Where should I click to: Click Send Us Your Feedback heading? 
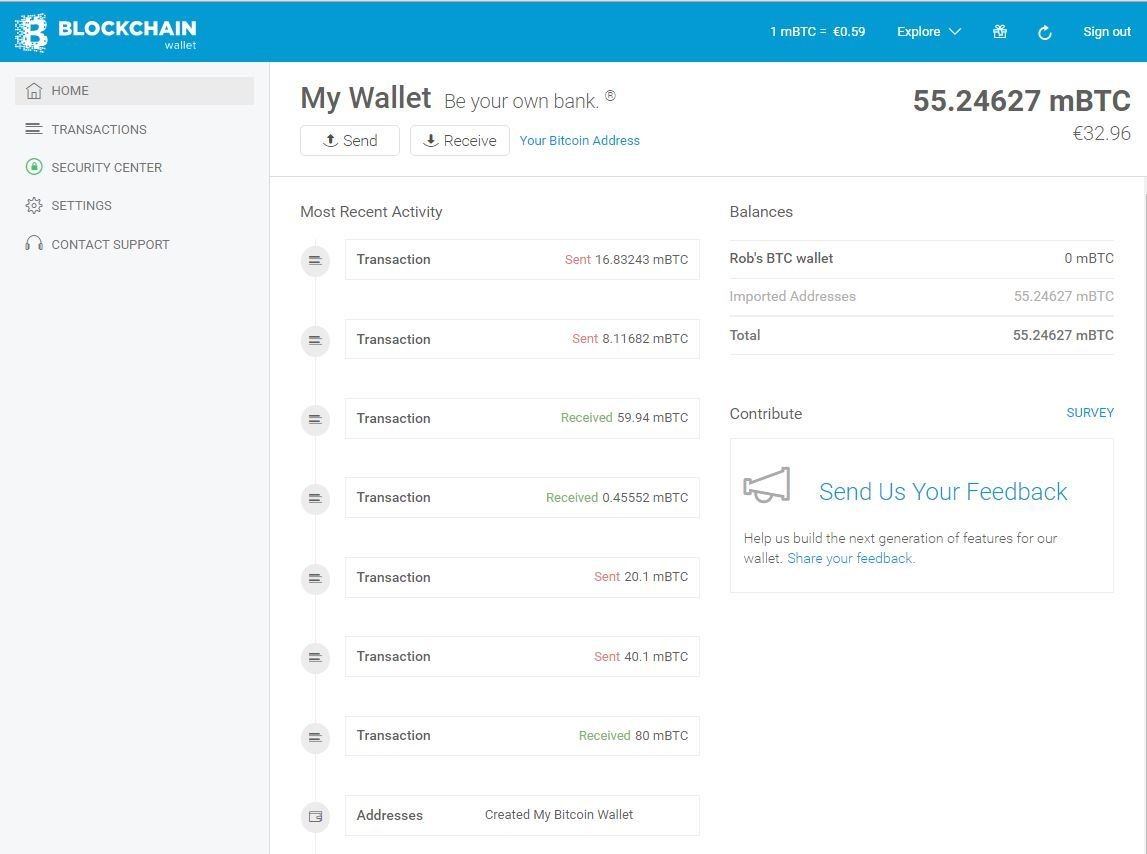[x=943, y=492]
